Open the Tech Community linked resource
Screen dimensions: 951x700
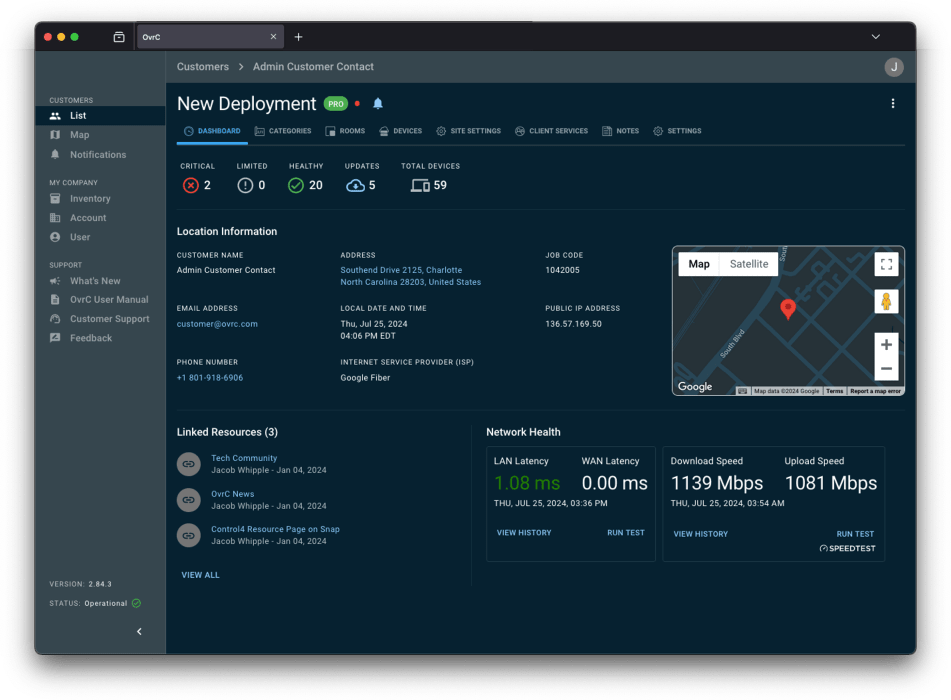tap(244, 458)
